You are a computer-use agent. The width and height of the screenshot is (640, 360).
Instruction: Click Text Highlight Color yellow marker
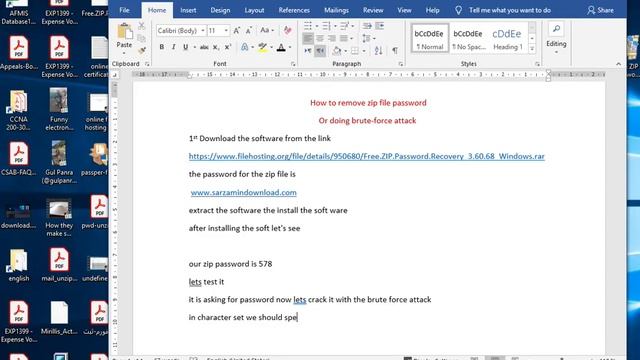[262, 48]
